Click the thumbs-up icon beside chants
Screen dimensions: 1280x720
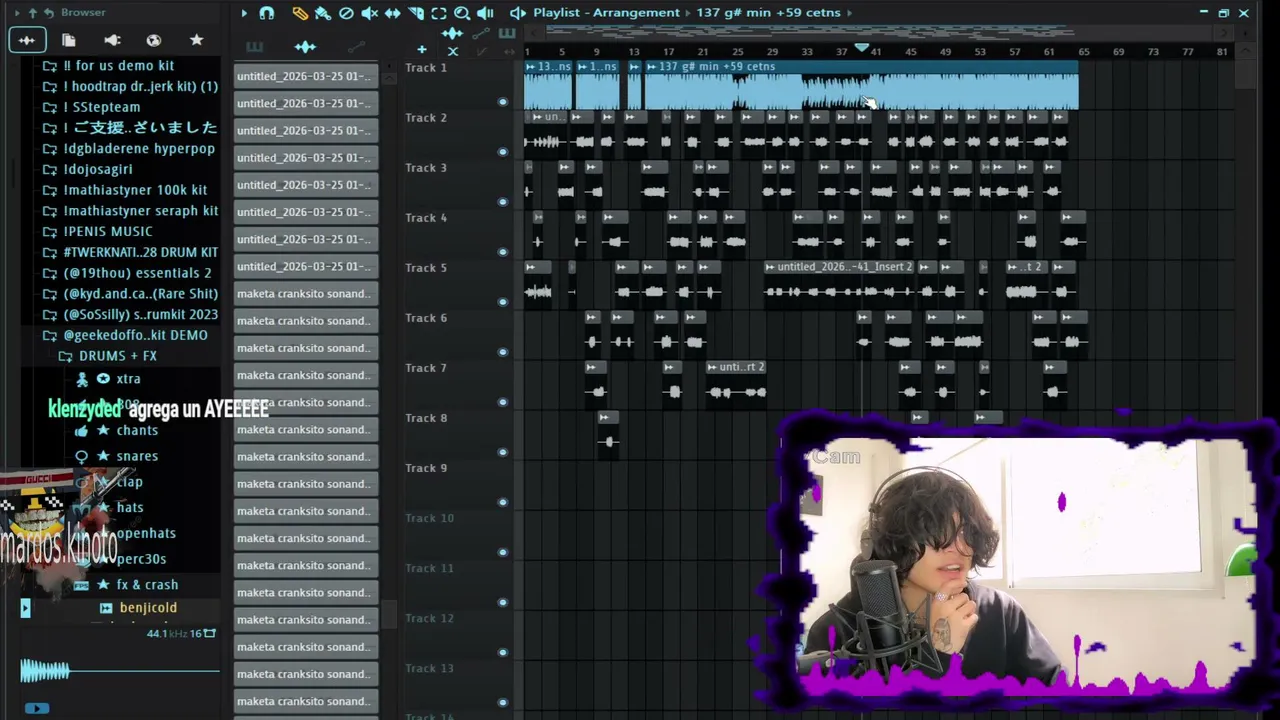(x=81, y=430)
